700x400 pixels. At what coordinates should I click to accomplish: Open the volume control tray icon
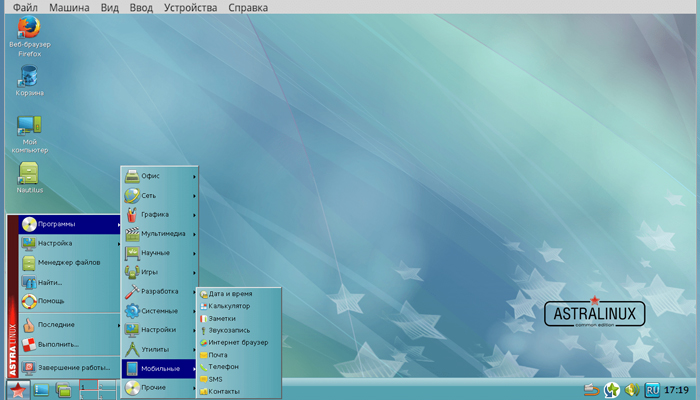tap(632, 390)
